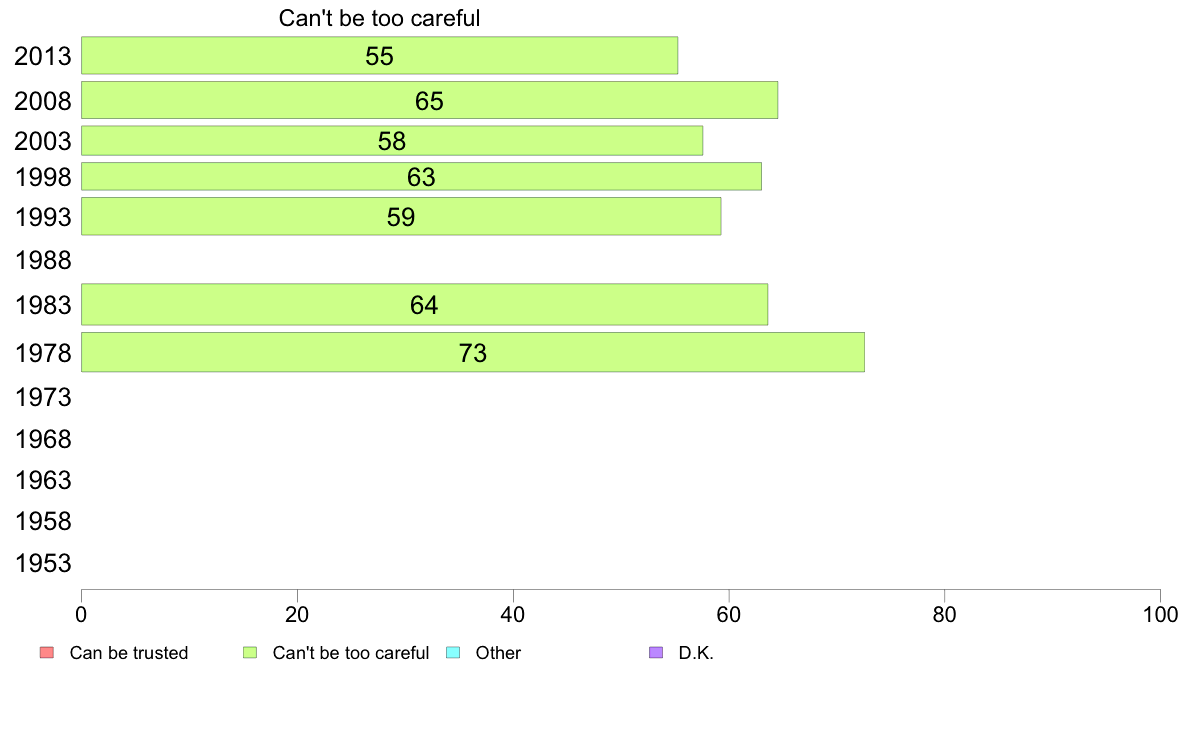1188x736 pixels.
Task: Click the 1968 year axis label
Action: [x=43, y=440]
